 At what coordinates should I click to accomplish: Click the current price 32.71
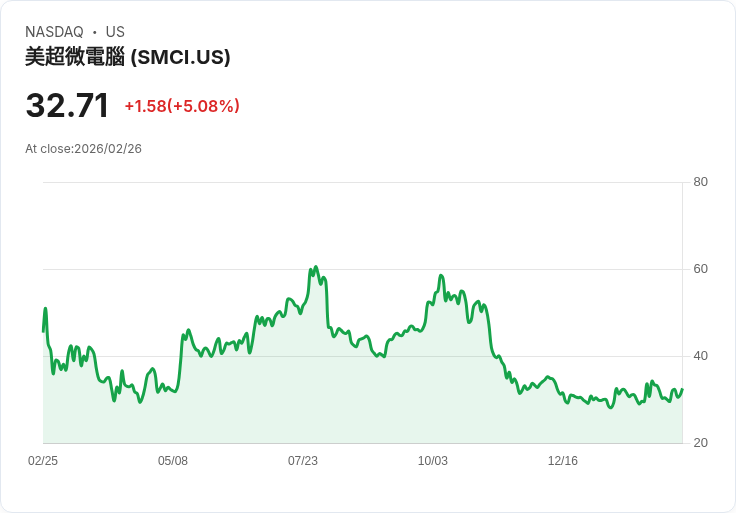click(x=67, y=105)
